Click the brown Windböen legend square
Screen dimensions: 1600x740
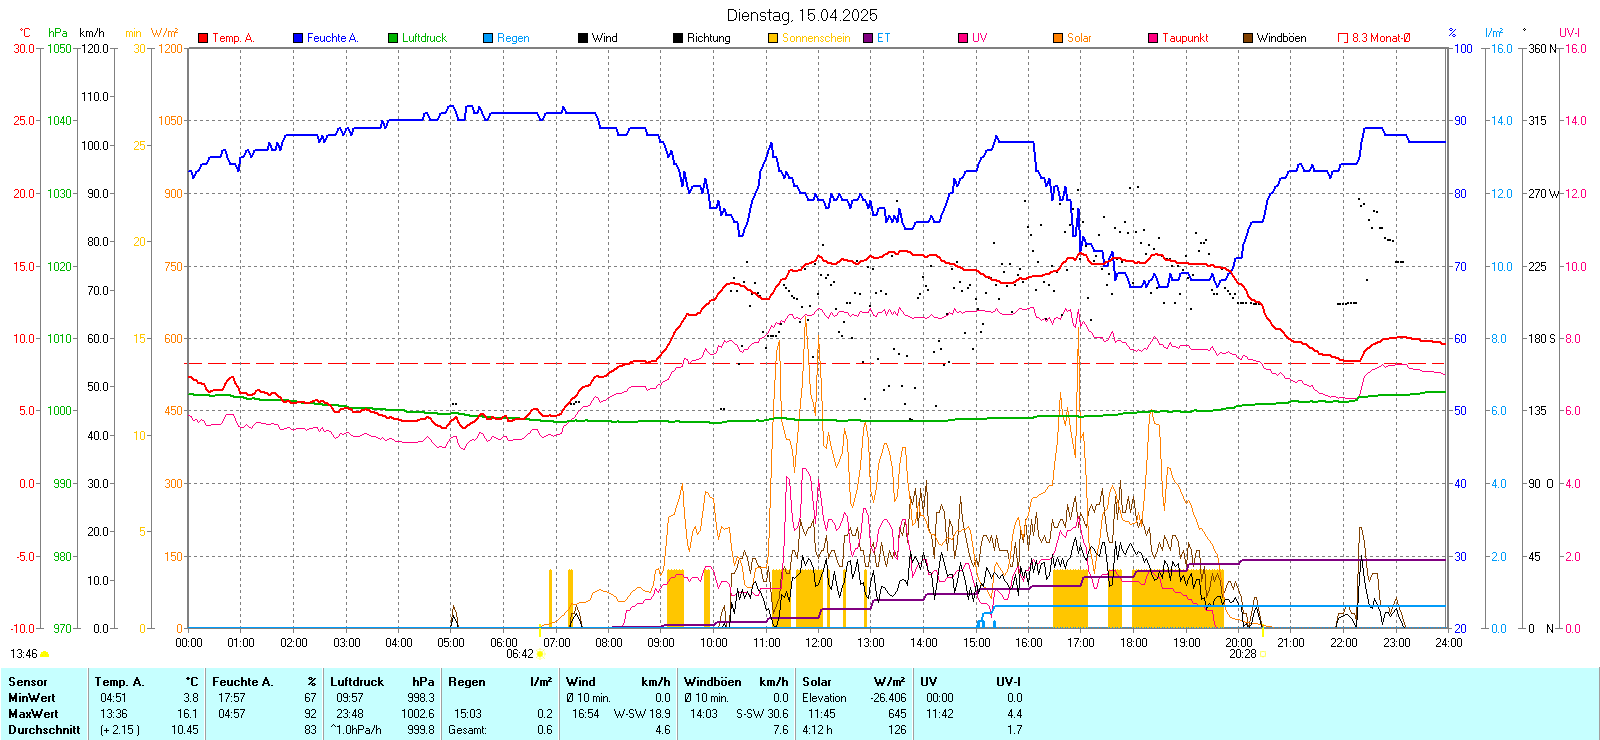pos(1248,38)
